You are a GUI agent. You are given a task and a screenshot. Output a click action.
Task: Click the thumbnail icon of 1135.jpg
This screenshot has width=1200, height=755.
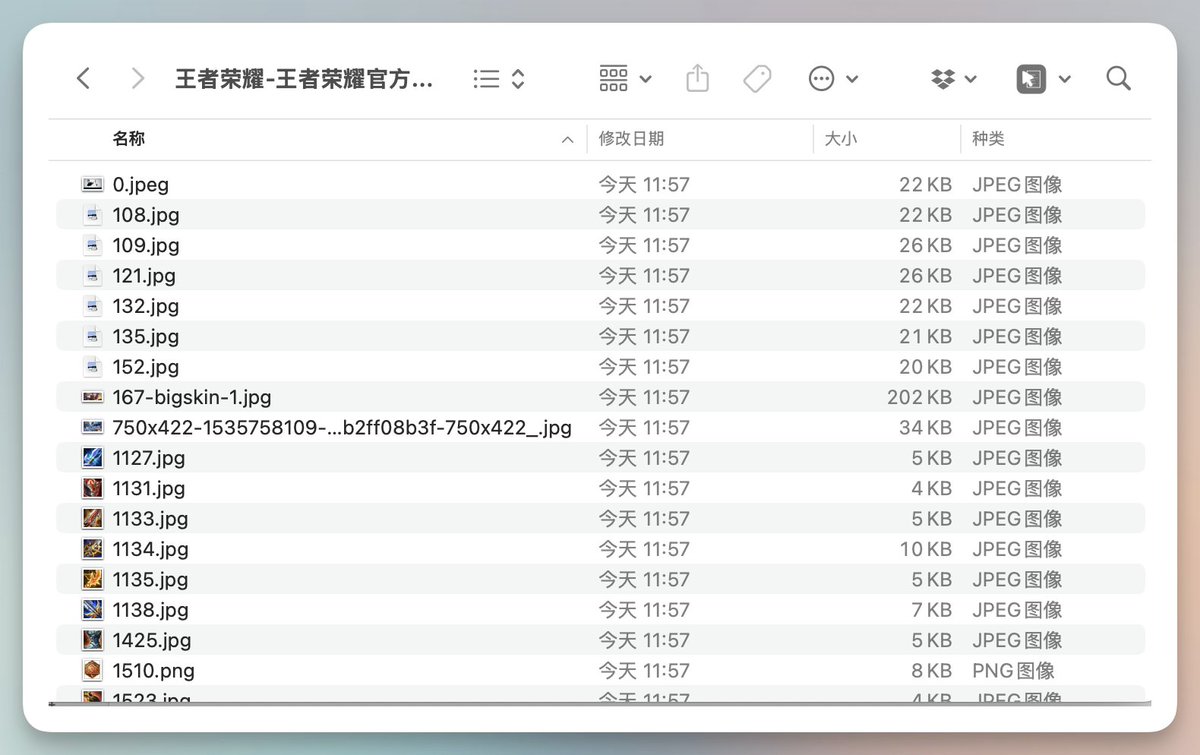coord(93,579)
